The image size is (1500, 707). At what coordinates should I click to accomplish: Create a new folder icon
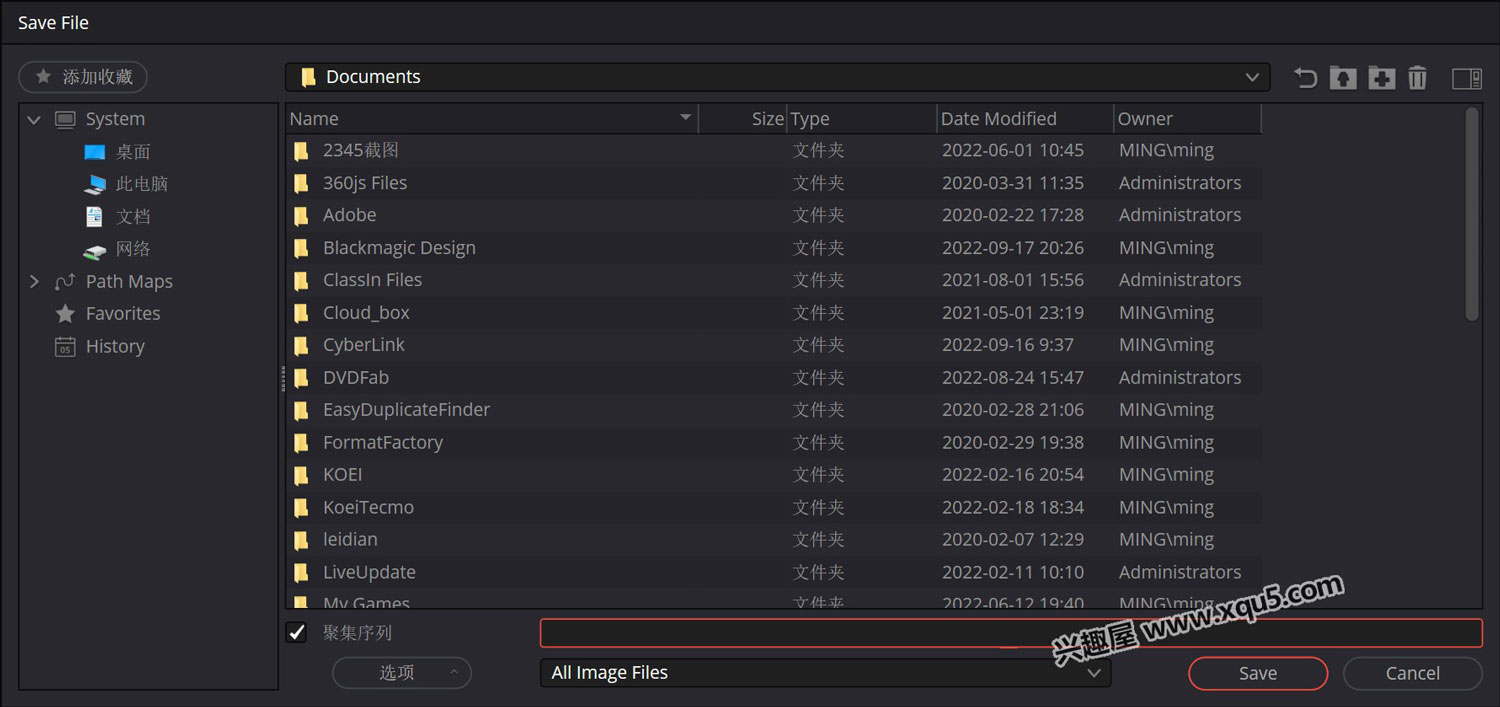coord(1381,78)
